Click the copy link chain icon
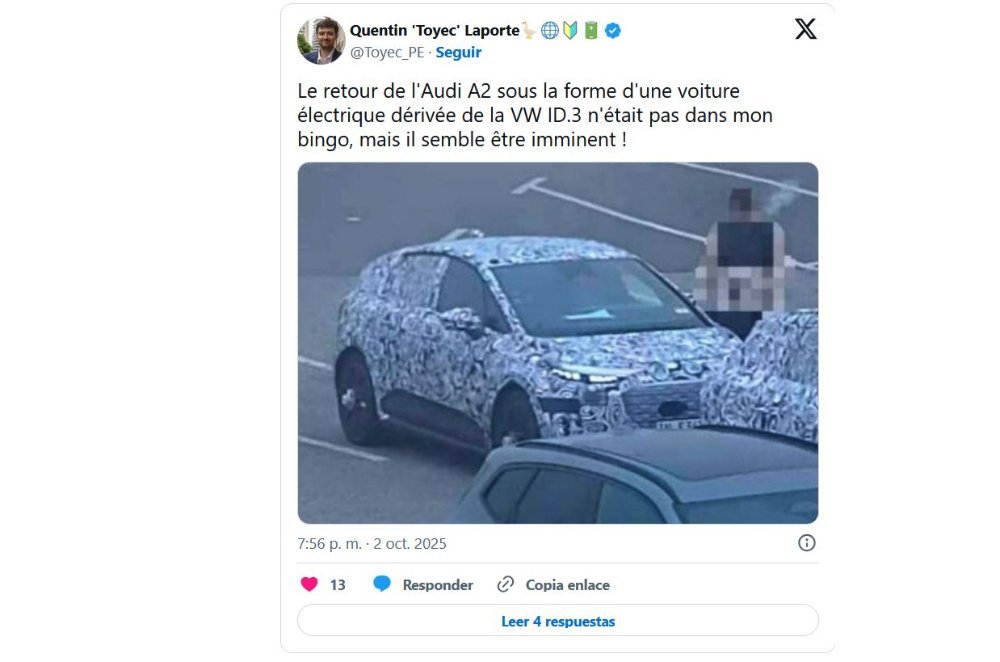This screenshot has width=1000, height=662. click(x=506, y=584)
